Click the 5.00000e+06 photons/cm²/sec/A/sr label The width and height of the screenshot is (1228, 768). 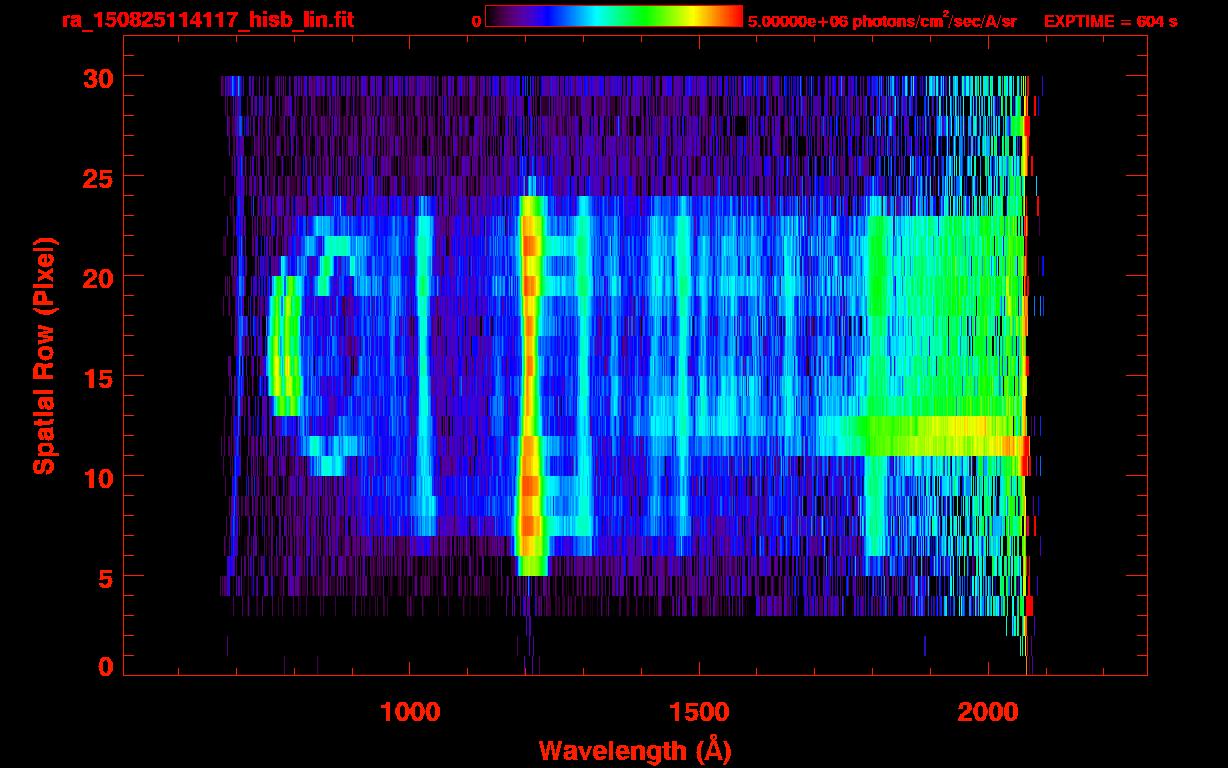tap(882, 20)
